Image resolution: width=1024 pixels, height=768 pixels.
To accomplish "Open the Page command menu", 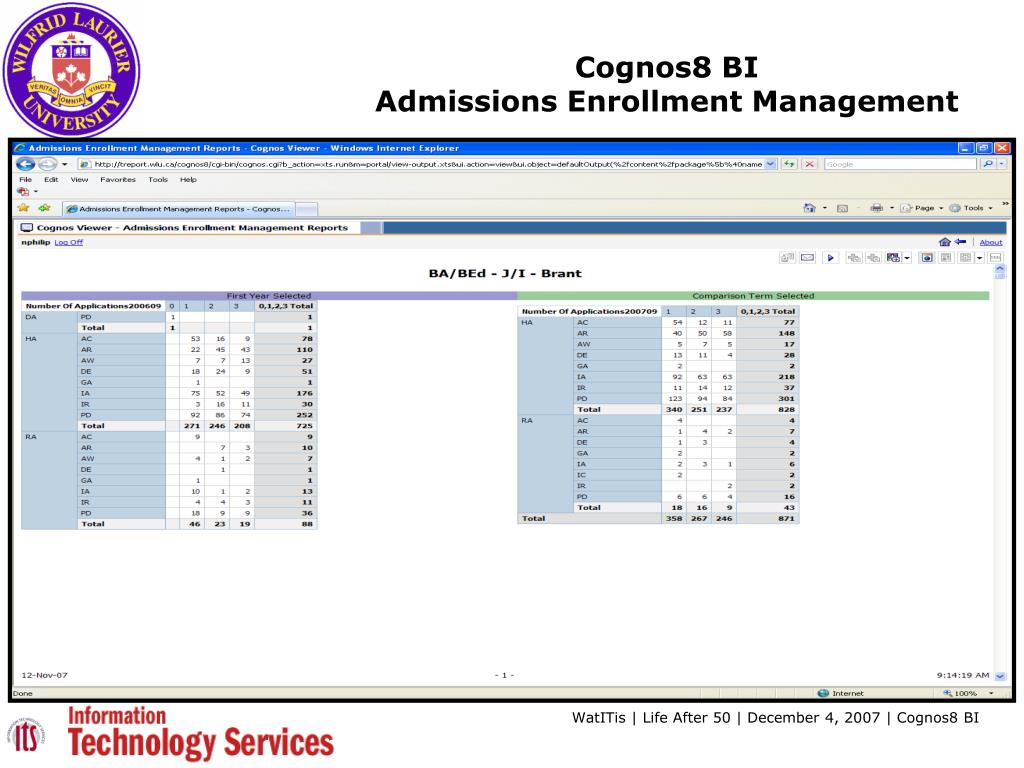I will tap(922, 208).
